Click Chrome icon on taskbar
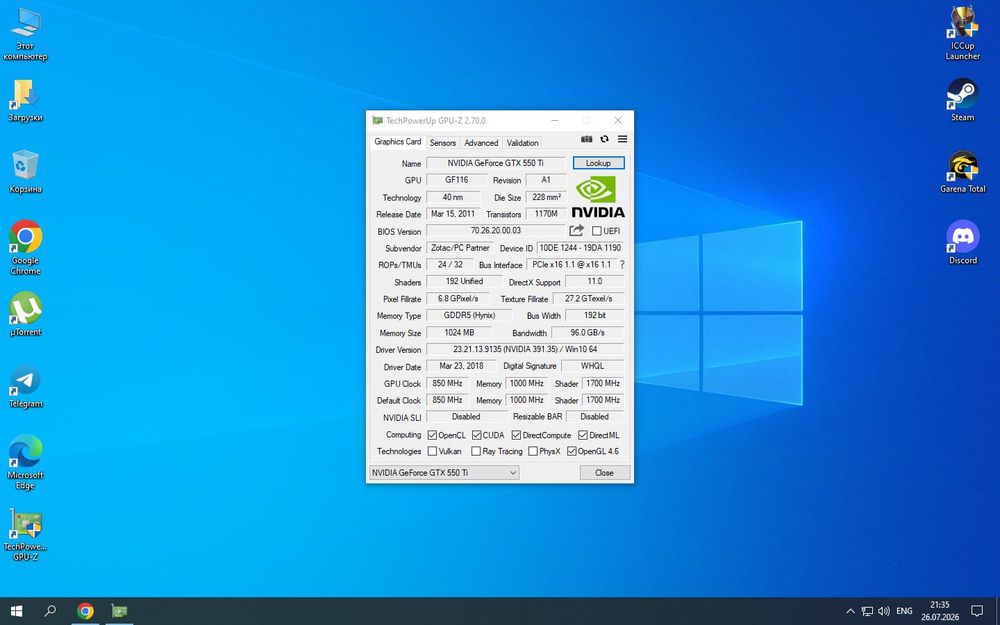The height and width of the screenshot is (625, 1000). tap(85, 611)
